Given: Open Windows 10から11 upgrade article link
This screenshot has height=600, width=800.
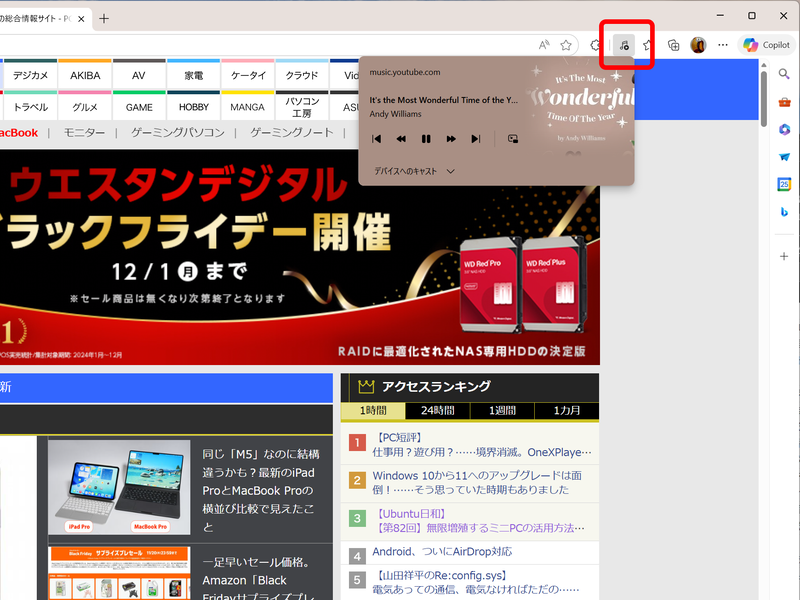Looking at the screenshot, I should [478, 483].
